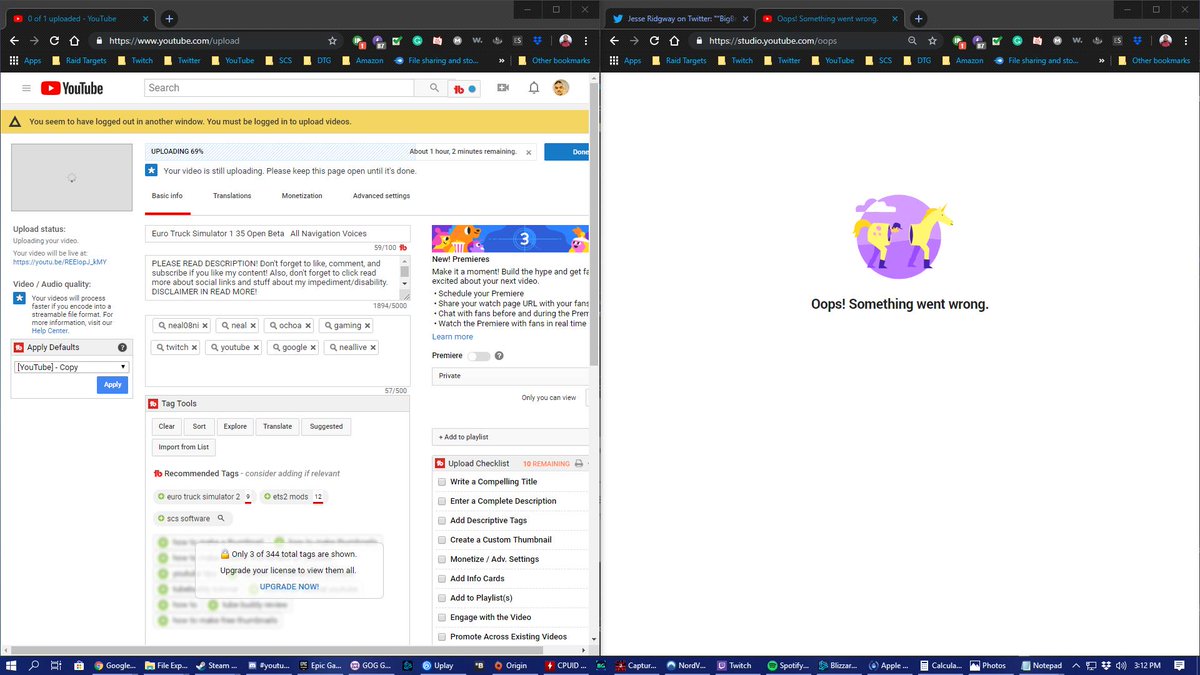Open 'Raid Targets' bookmark folder in left browser
Screen dimensions: 1200x675
click(78, 60)
